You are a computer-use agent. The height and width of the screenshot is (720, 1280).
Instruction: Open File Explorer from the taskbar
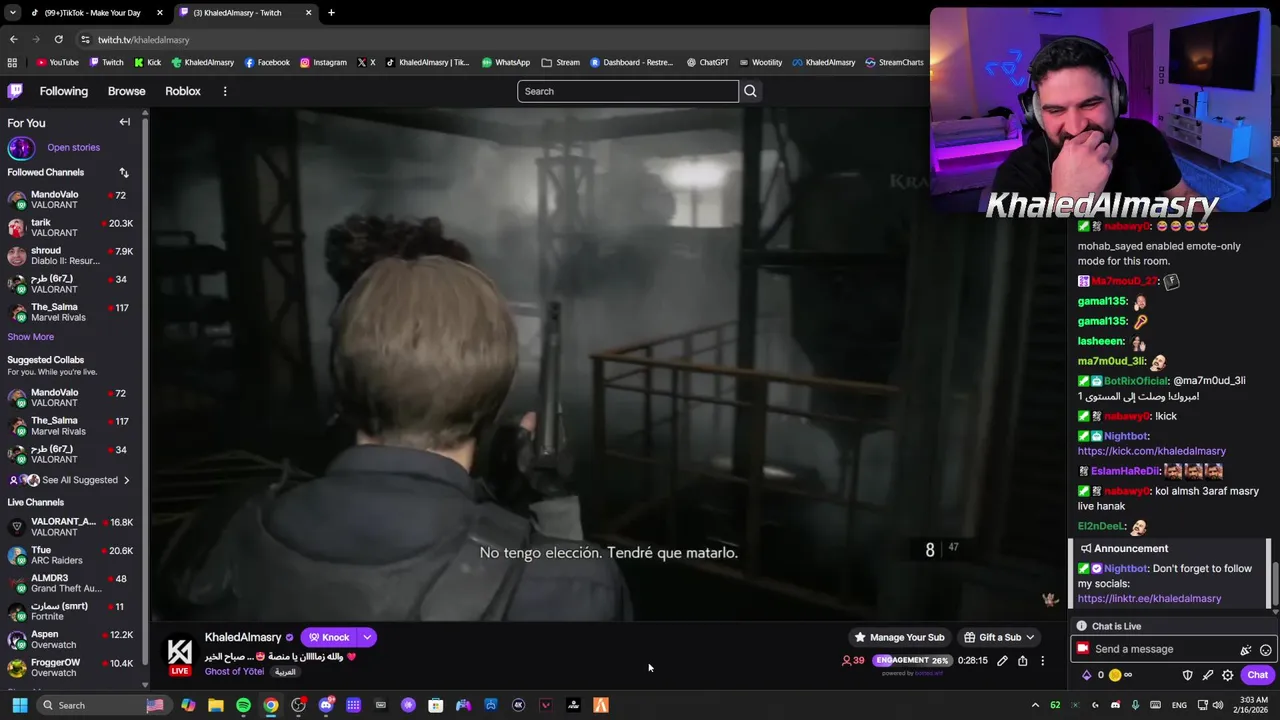(216, 705)
